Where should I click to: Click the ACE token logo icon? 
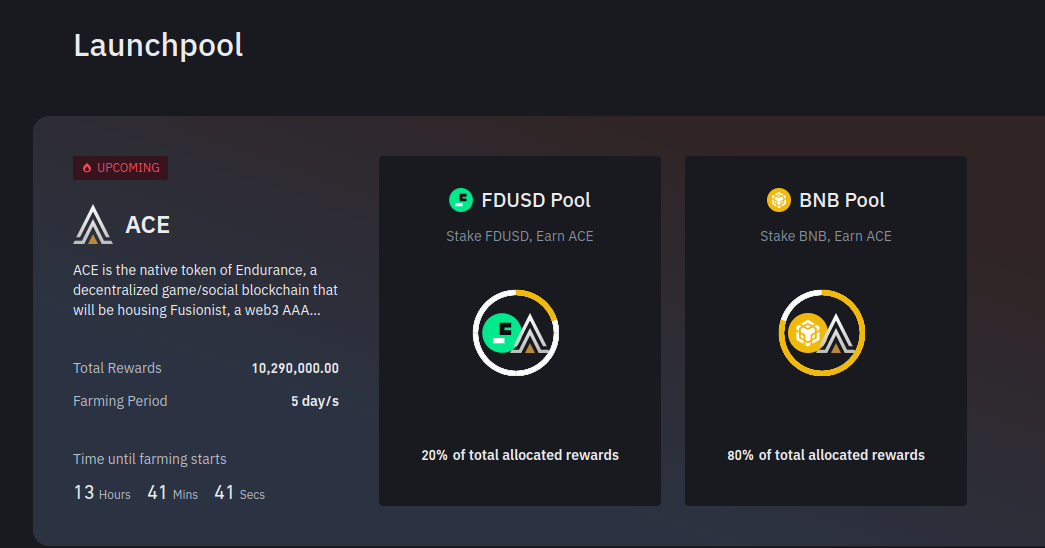[93, 225]
